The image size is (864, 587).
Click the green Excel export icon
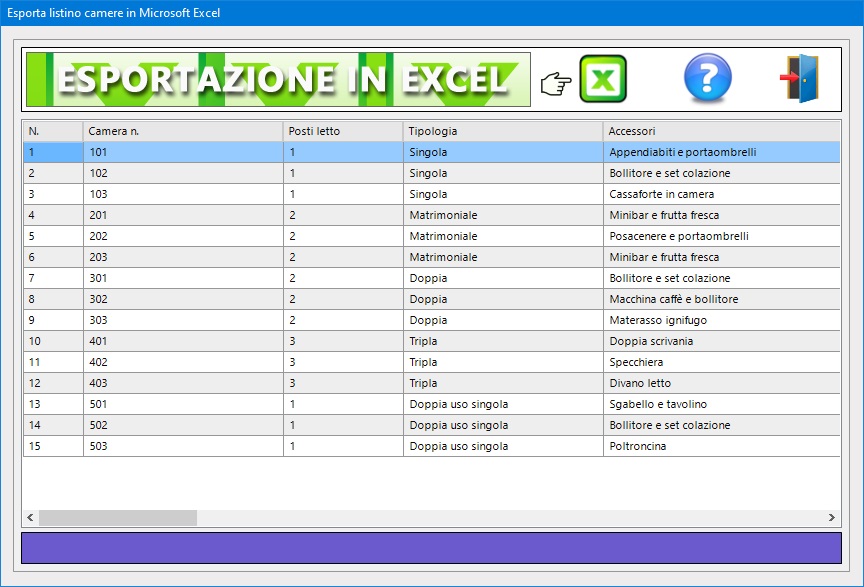603,79
